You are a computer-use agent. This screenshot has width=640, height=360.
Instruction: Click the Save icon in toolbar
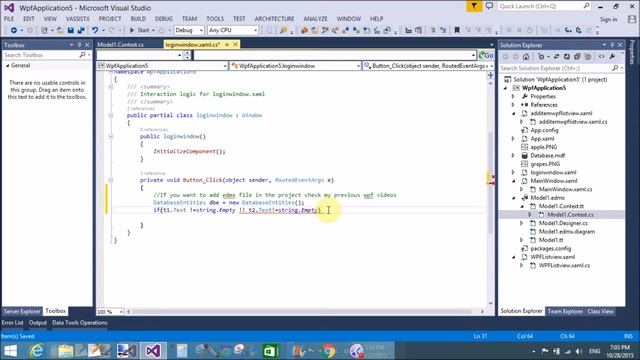tap(71, 30)
